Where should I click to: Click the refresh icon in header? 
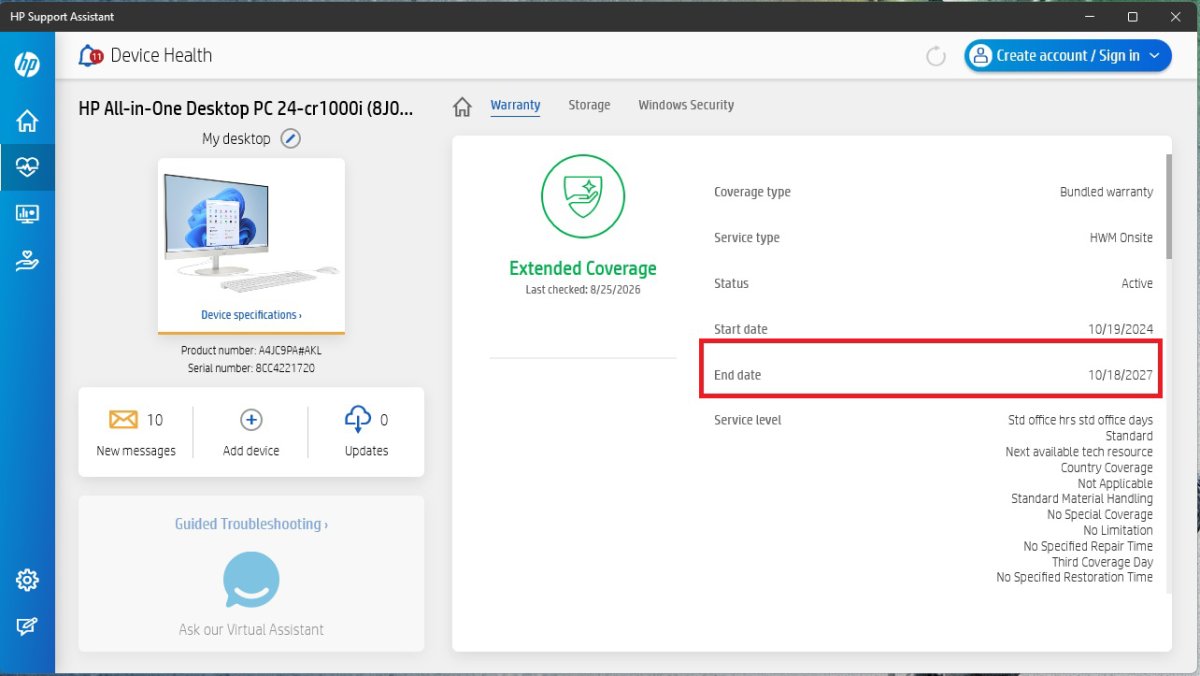(936, 56)
